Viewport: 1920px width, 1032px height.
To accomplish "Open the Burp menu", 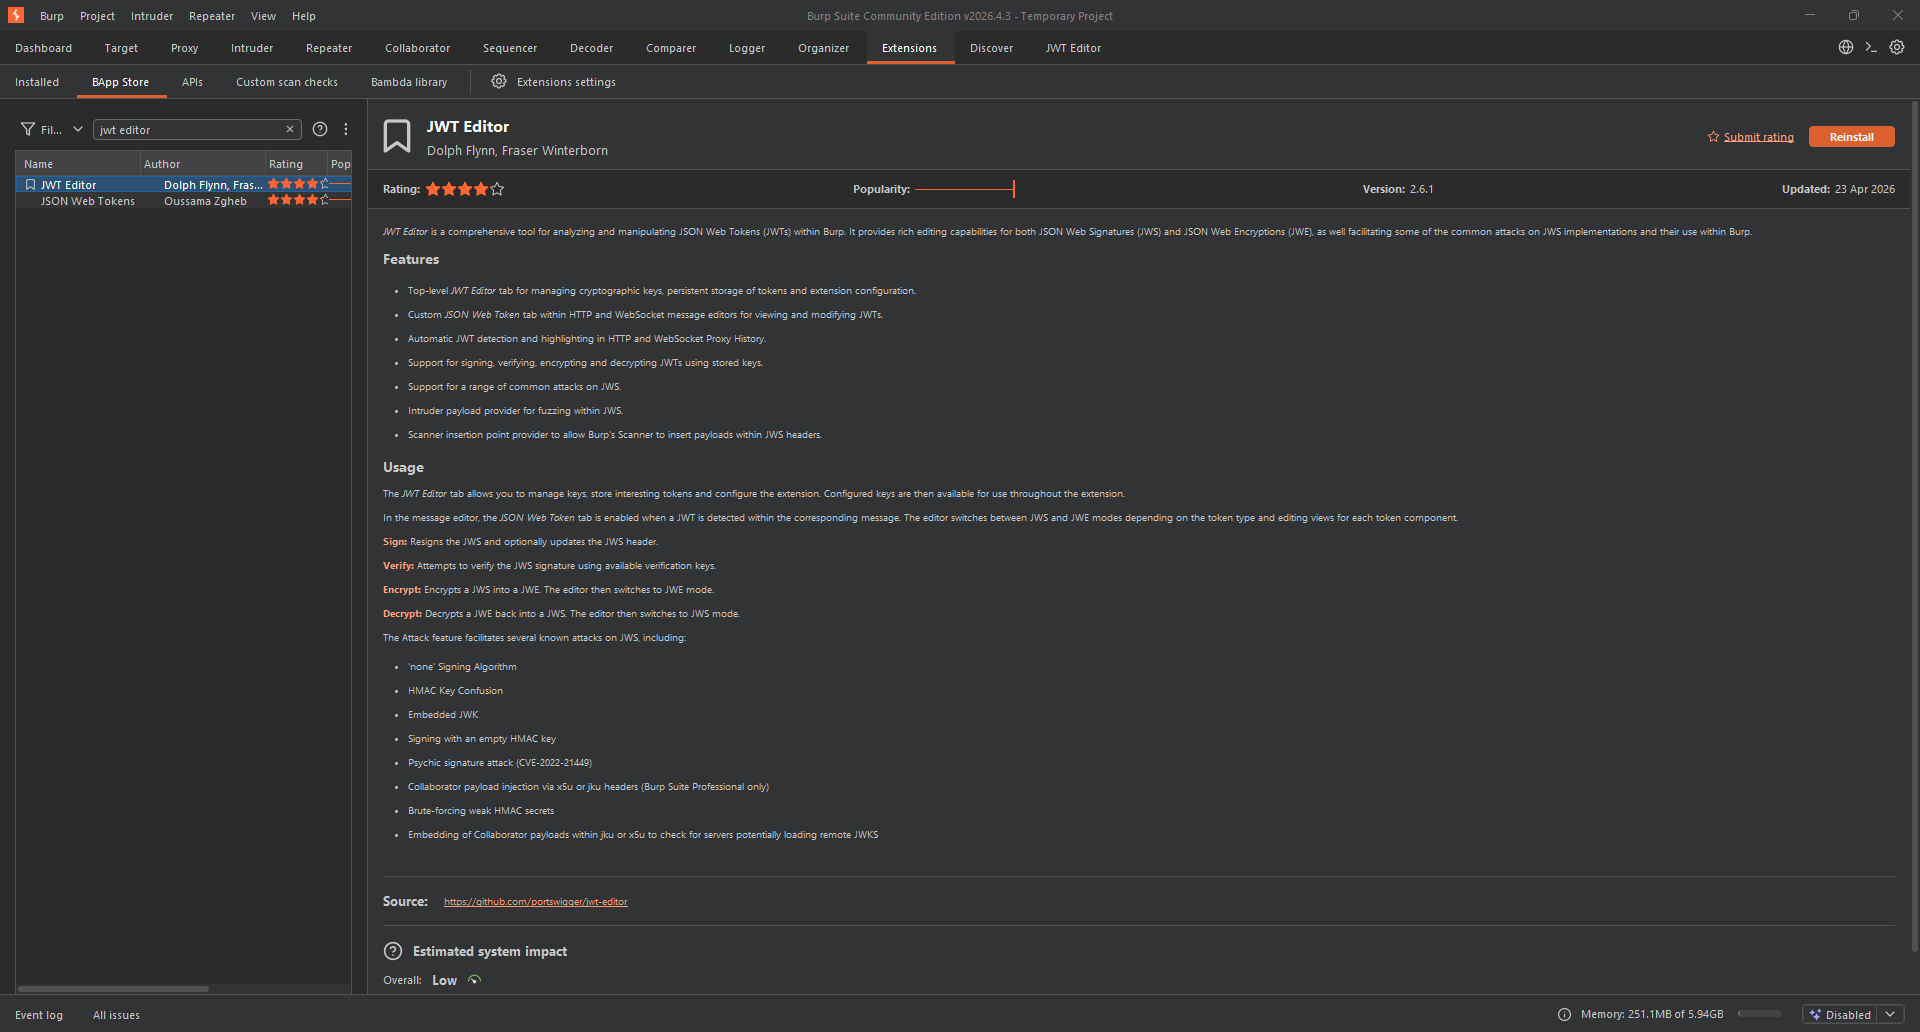I will coord(52,16).
